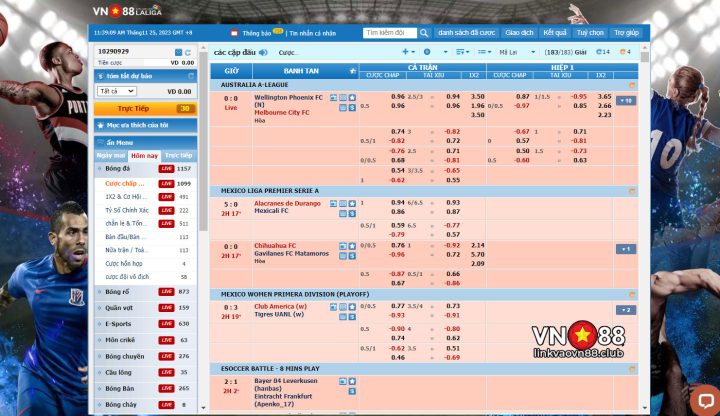
Task: Select Tỷ Số Chính Xác market
Action: point(146,210)
